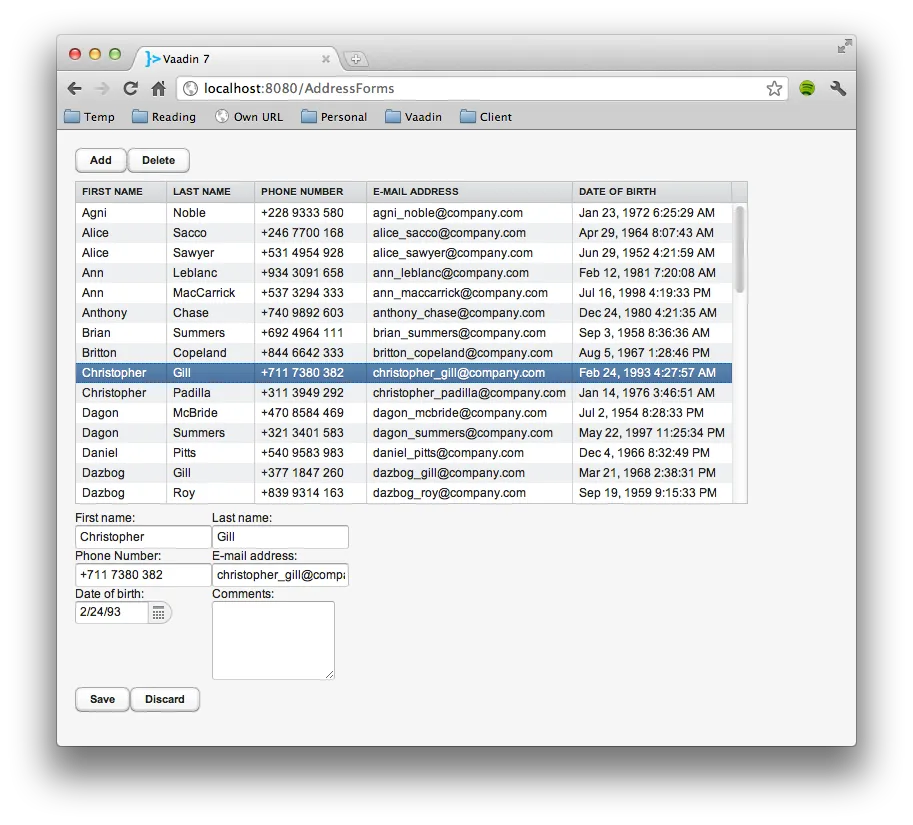The image size is (913, 825).
Task: Open the date of birth calendar picker icon
Action: coord(158,612)
